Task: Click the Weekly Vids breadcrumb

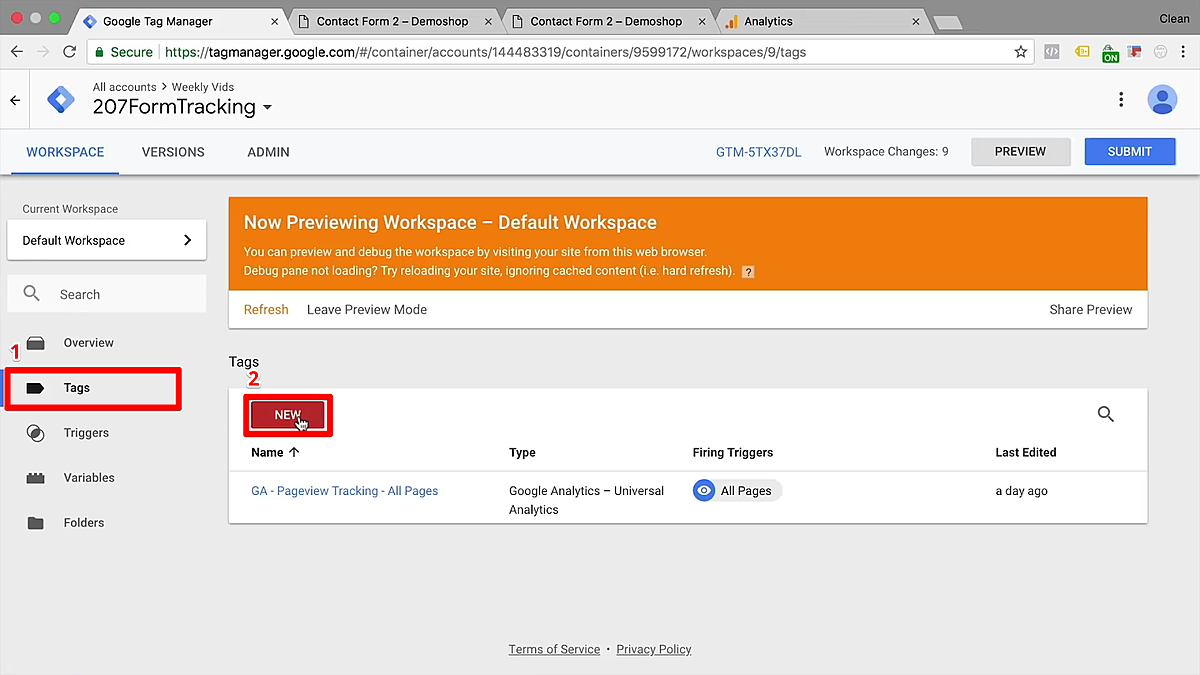Action: click(x=203, y=87)
